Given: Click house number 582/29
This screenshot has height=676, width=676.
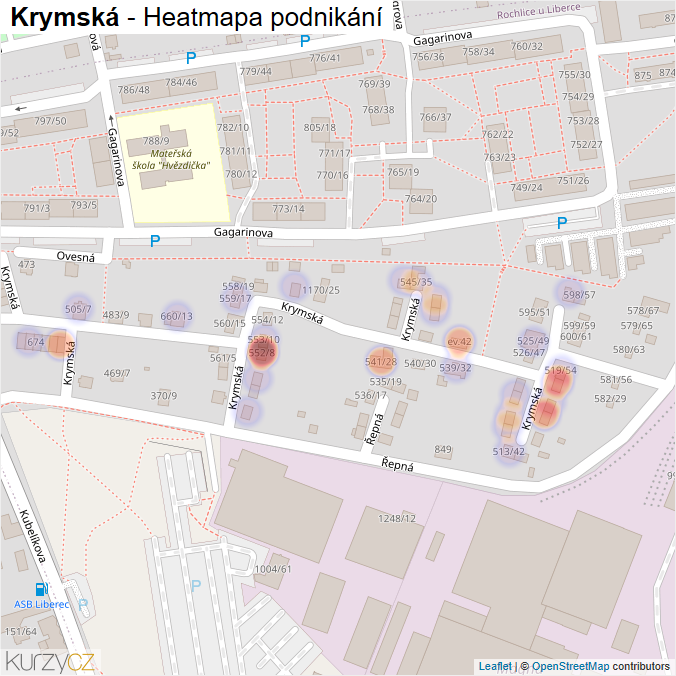Looking at the screenshot, I should coord(610,398).
